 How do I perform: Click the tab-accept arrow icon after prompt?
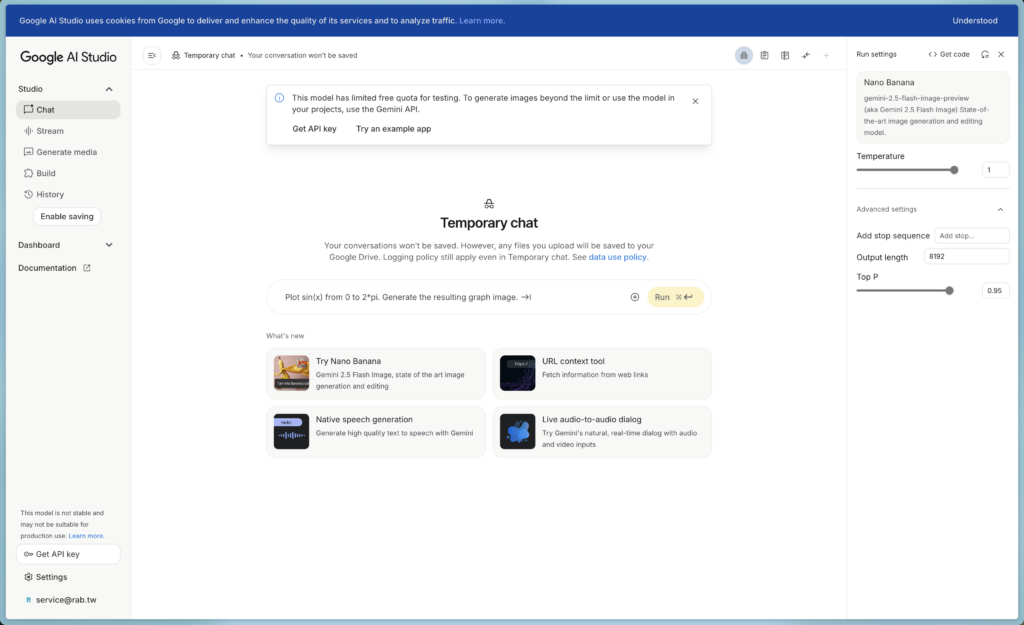[x=526, y=297]
